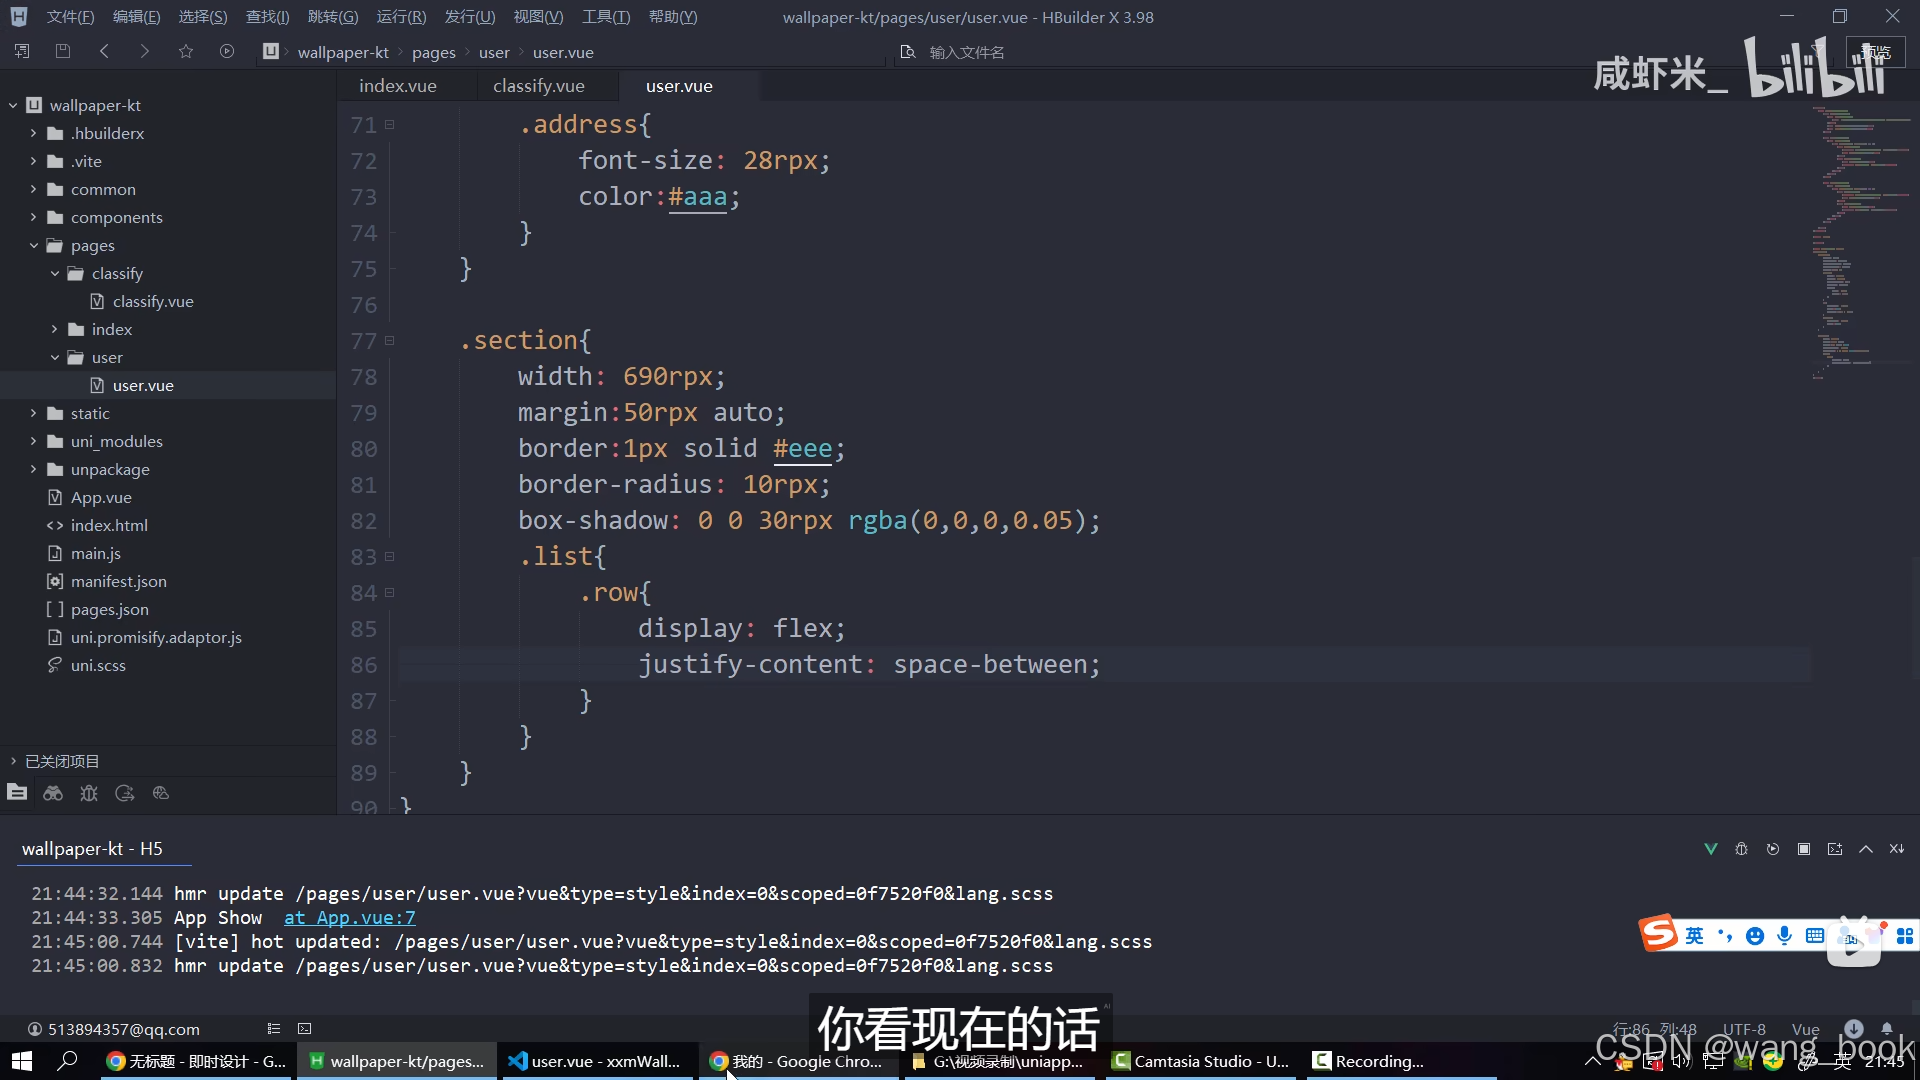Open manifest.json in the file tree
This screenshot has height=1080, width=1920.
(x=119, y=581)
